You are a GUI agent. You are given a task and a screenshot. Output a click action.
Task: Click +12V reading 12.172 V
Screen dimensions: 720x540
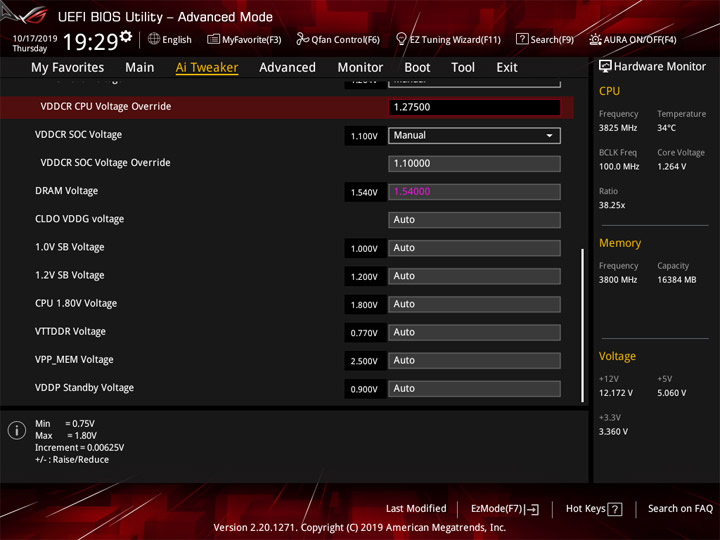(616, 393)
